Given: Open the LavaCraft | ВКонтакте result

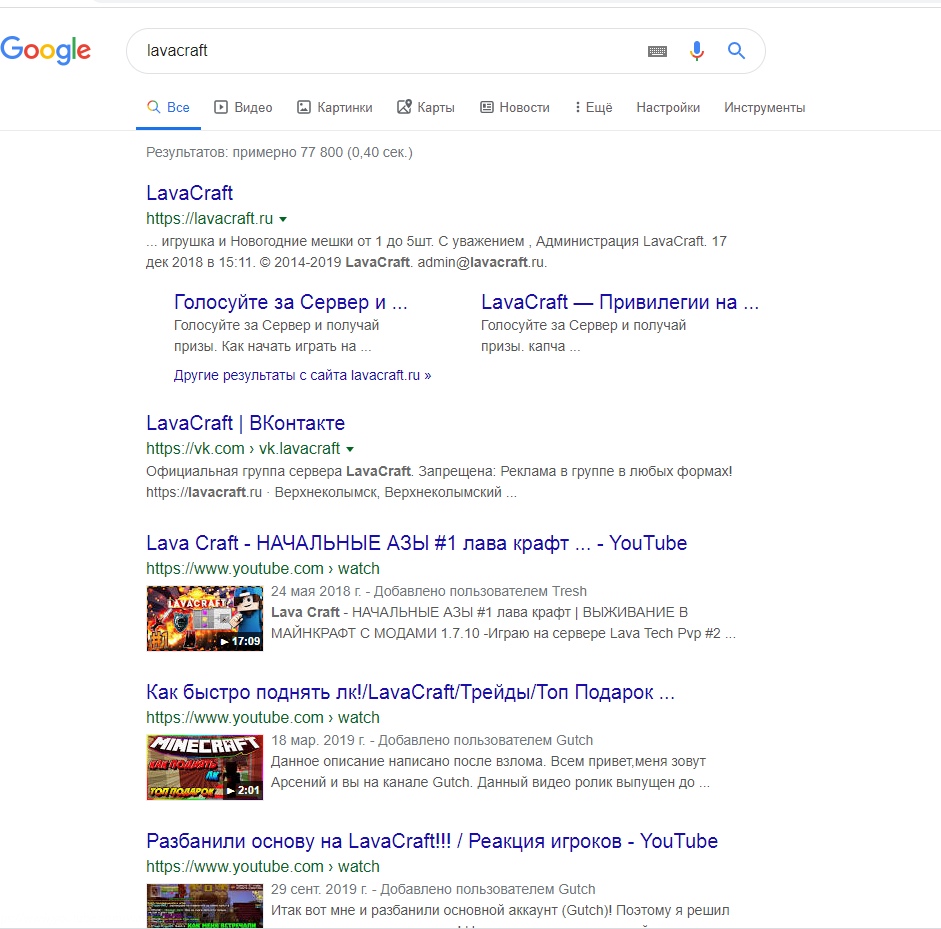Looking at the screenshot, I should click(245, 423).
